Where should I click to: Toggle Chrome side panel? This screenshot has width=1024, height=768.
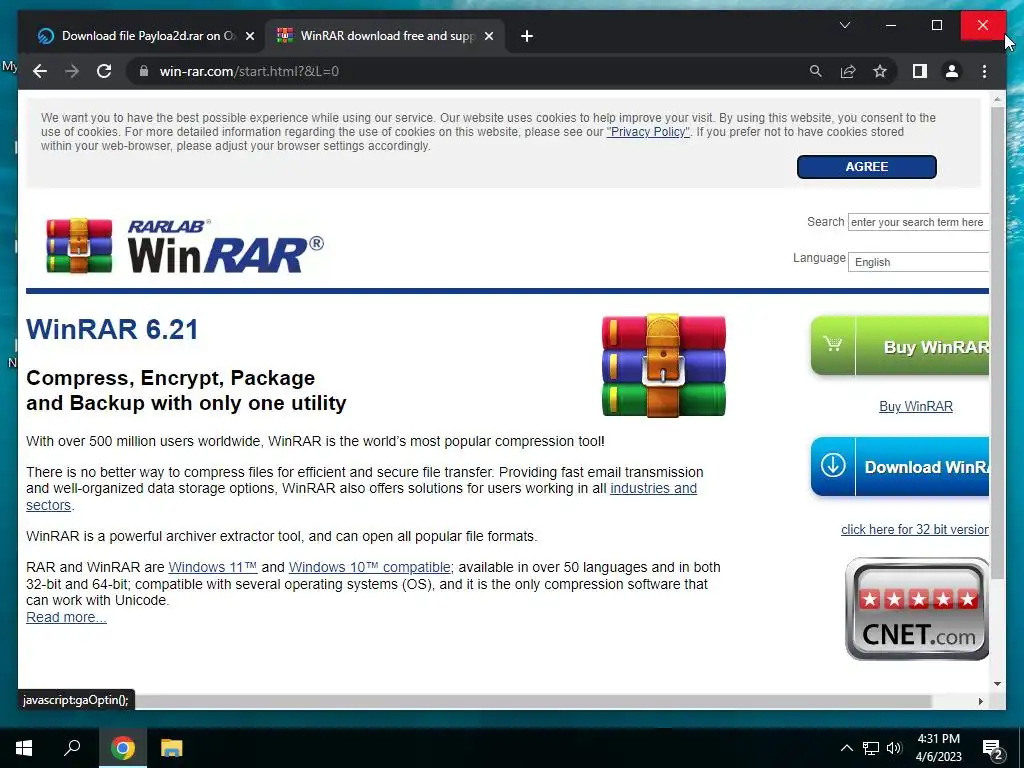coord(920,71)
